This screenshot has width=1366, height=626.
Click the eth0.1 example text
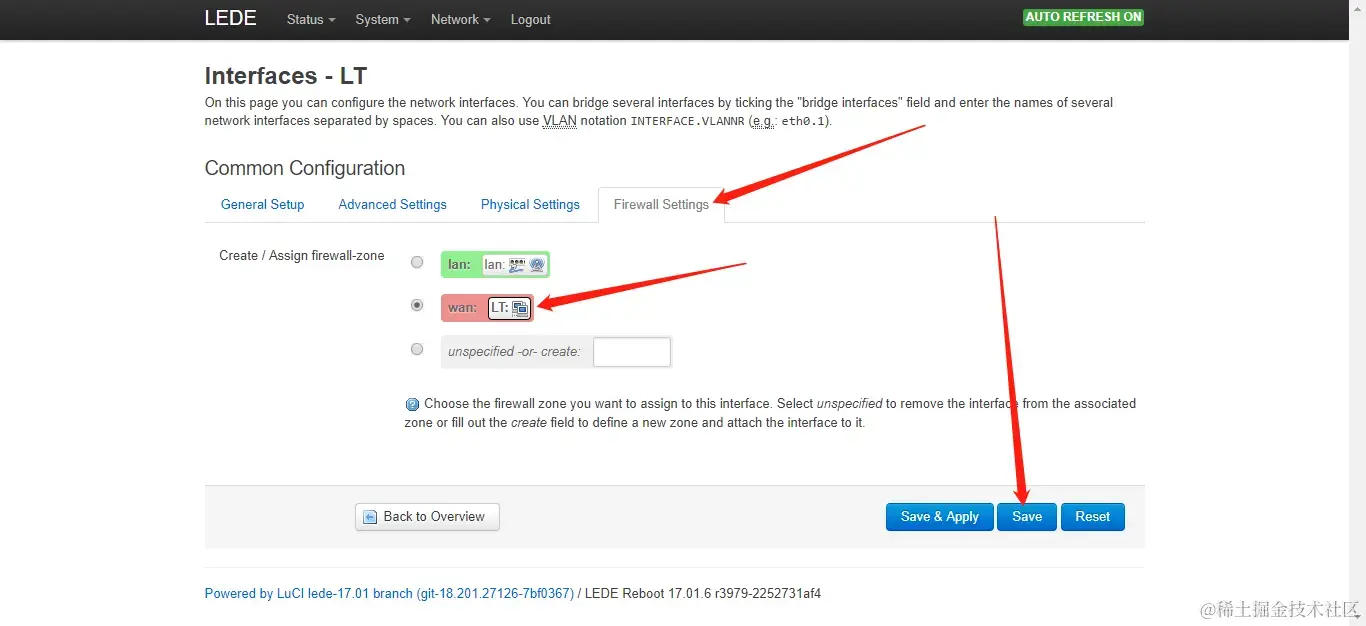click(804, 121)
